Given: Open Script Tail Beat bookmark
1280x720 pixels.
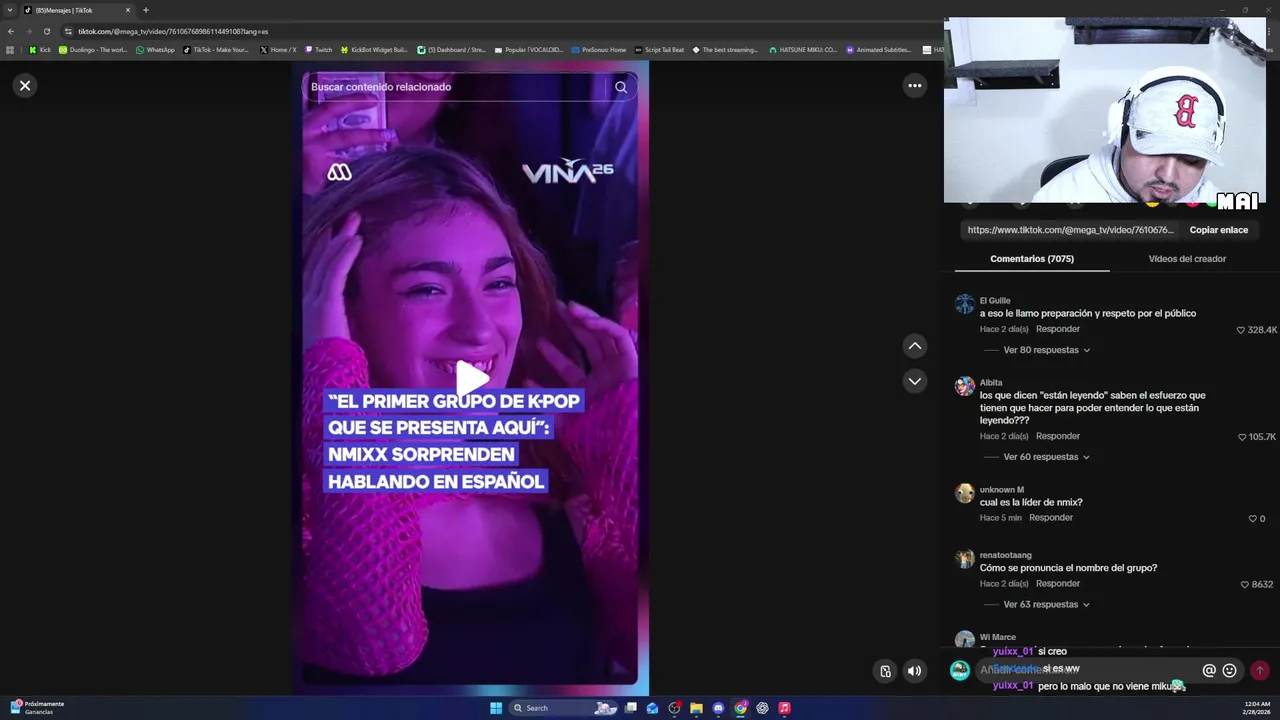Looking at the screenshot, I should 659,49.
